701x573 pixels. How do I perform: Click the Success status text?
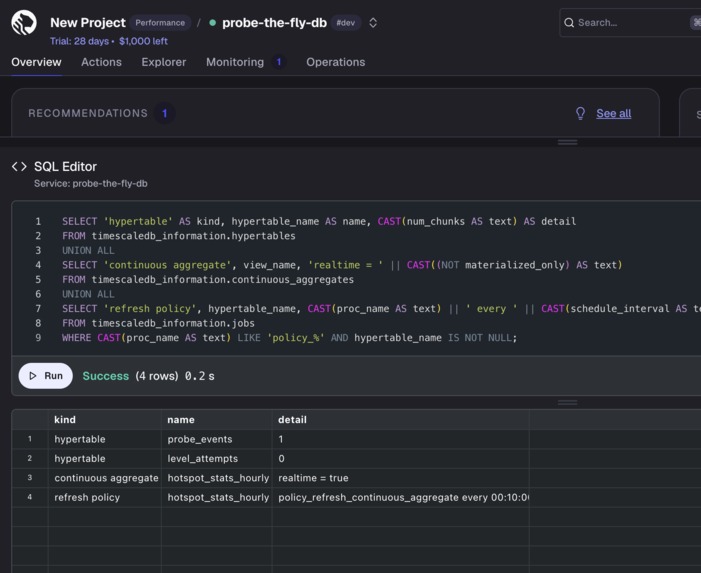(x=106, y=376)
